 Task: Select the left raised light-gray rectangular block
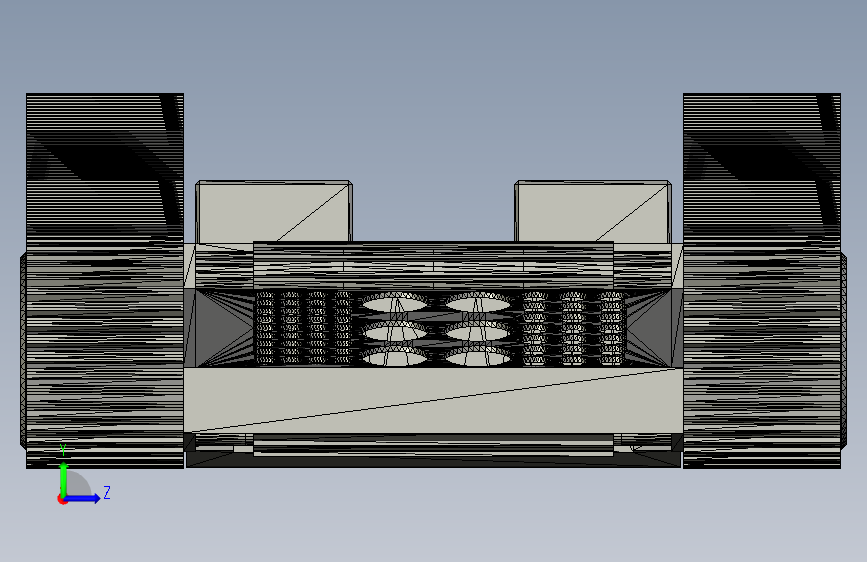(274, 211)
